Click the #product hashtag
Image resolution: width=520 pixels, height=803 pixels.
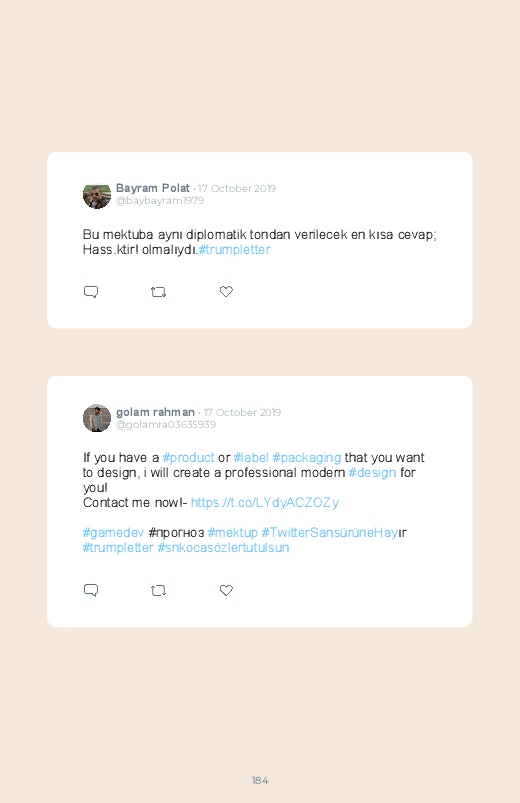189,457
